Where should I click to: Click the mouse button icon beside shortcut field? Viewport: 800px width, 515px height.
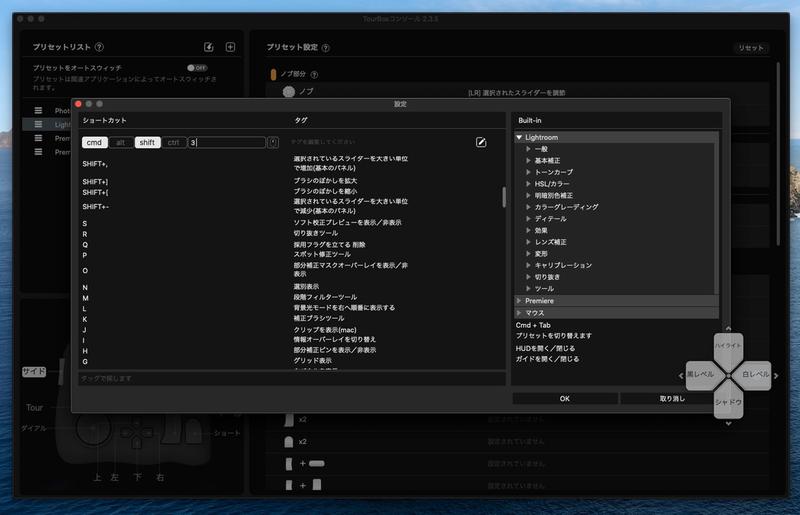click(273, 142)
